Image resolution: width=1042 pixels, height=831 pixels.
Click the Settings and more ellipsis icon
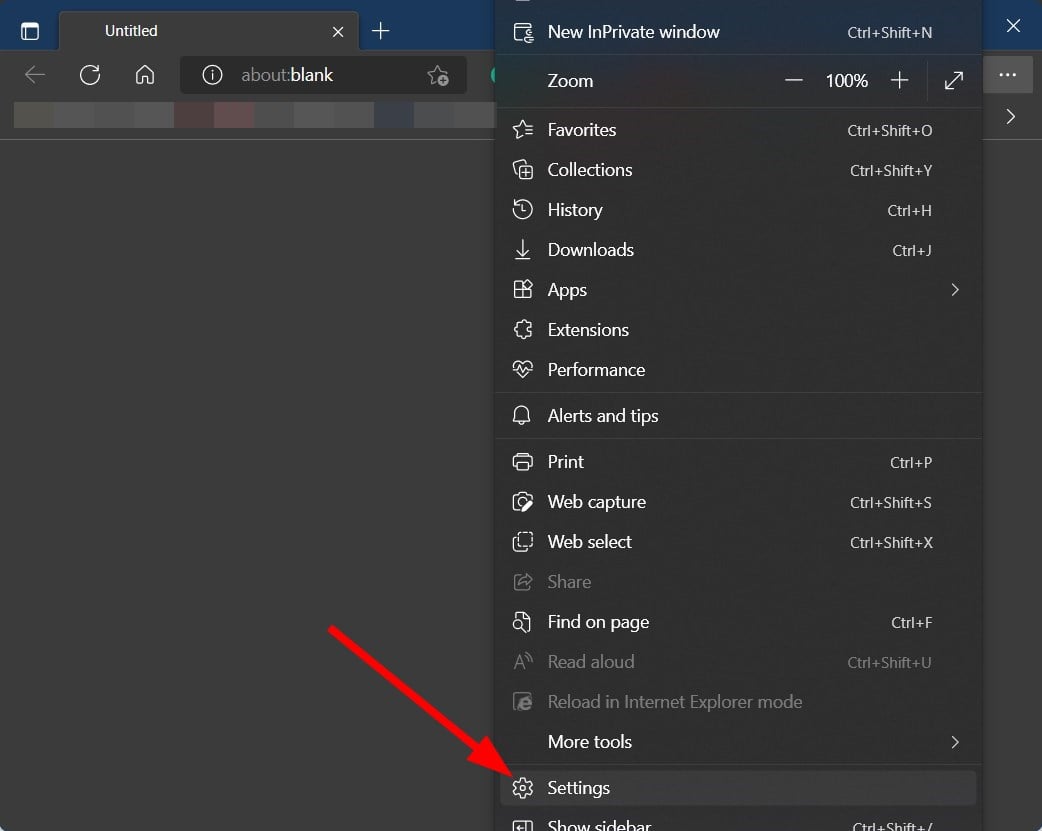coord(1008,74)
